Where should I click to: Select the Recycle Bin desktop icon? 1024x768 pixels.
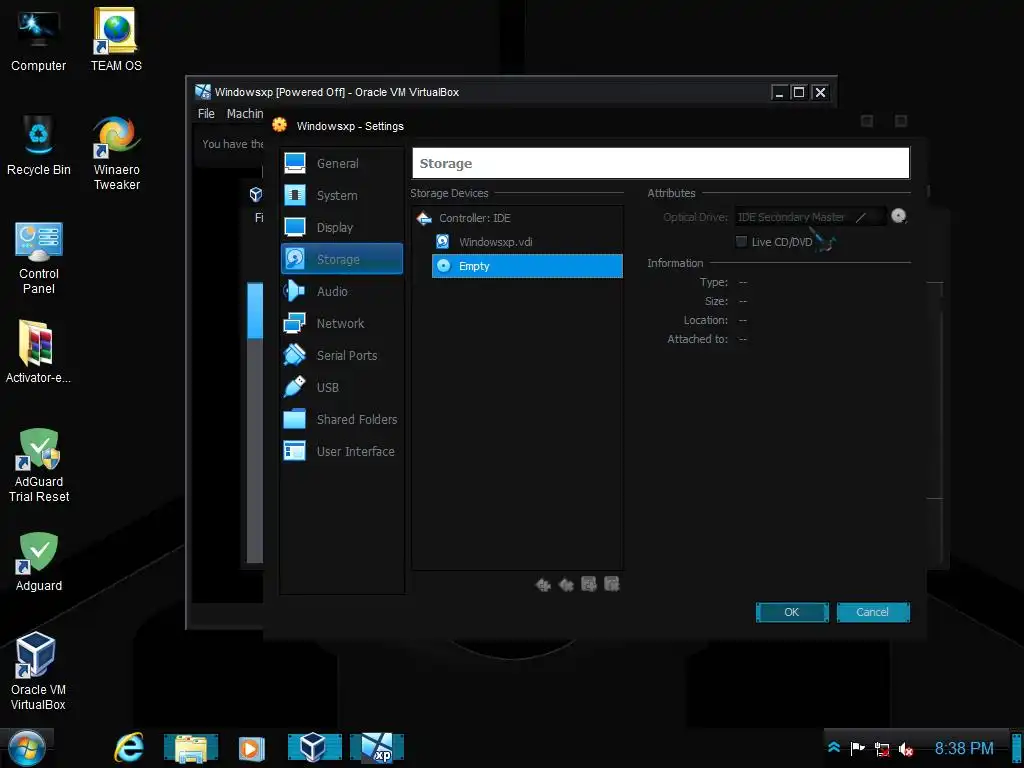[x=39, y=145]
